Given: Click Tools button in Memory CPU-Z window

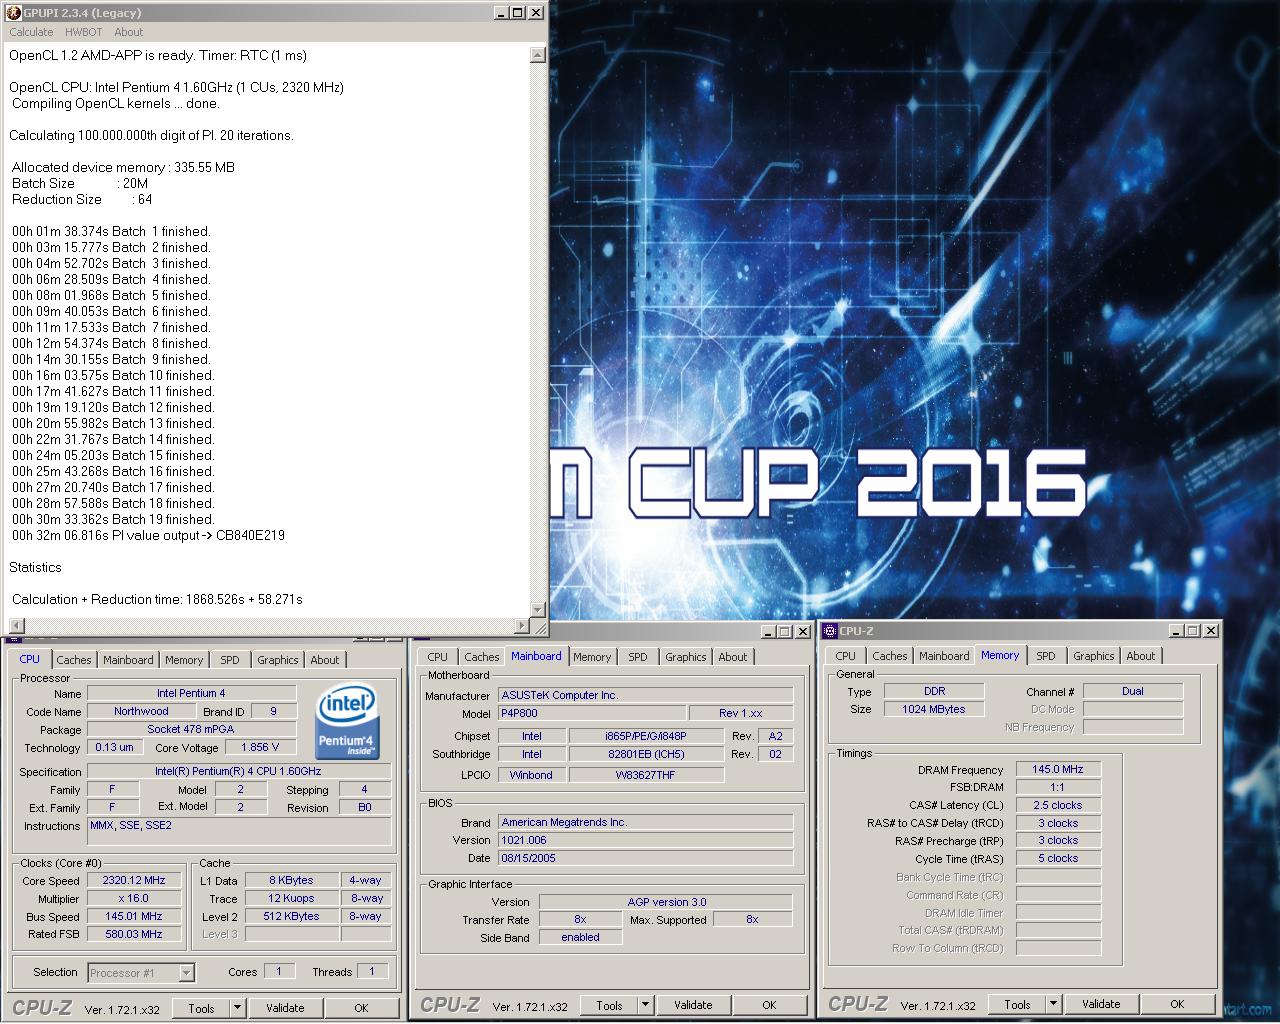Looking at the screenshot, I should click(x=1017, y=1004).
